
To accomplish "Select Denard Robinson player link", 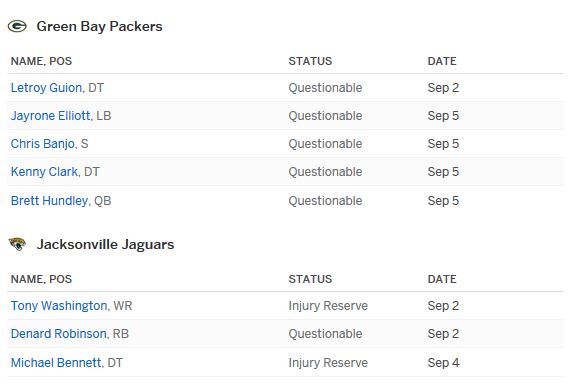I will (59, 334).
